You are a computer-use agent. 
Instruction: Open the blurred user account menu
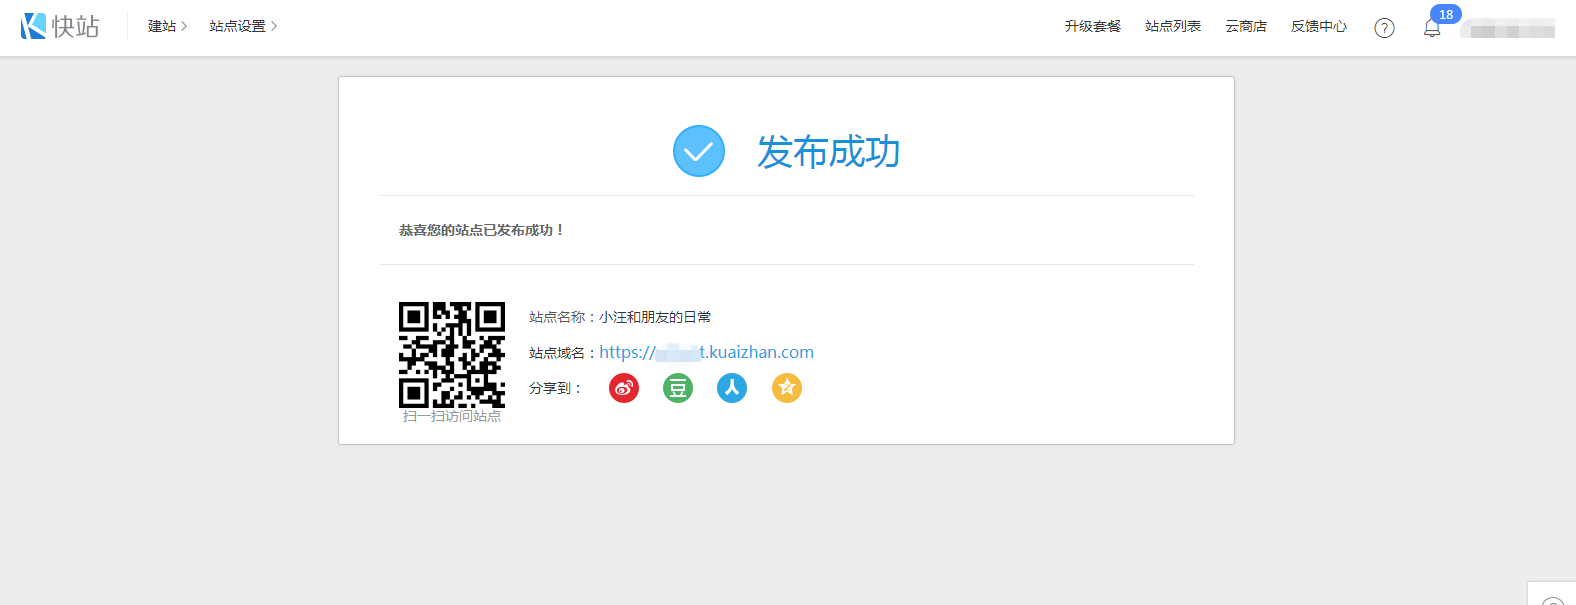tap(1508, 29)
